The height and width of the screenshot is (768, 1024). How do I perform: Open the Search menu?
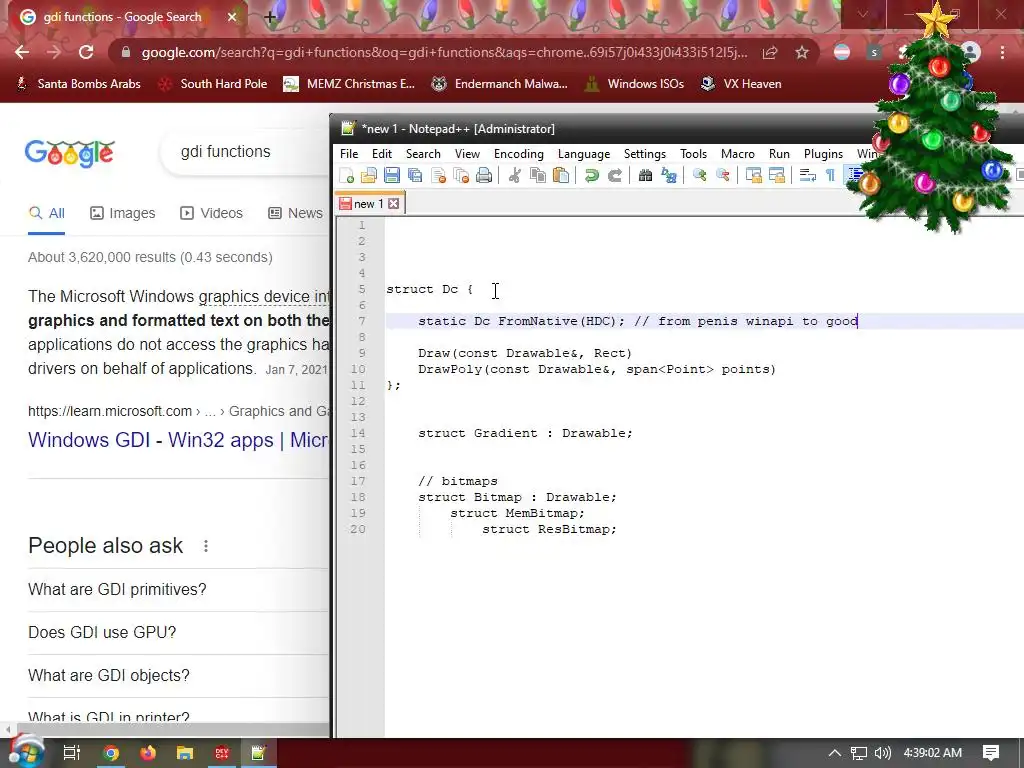(423, 153)
